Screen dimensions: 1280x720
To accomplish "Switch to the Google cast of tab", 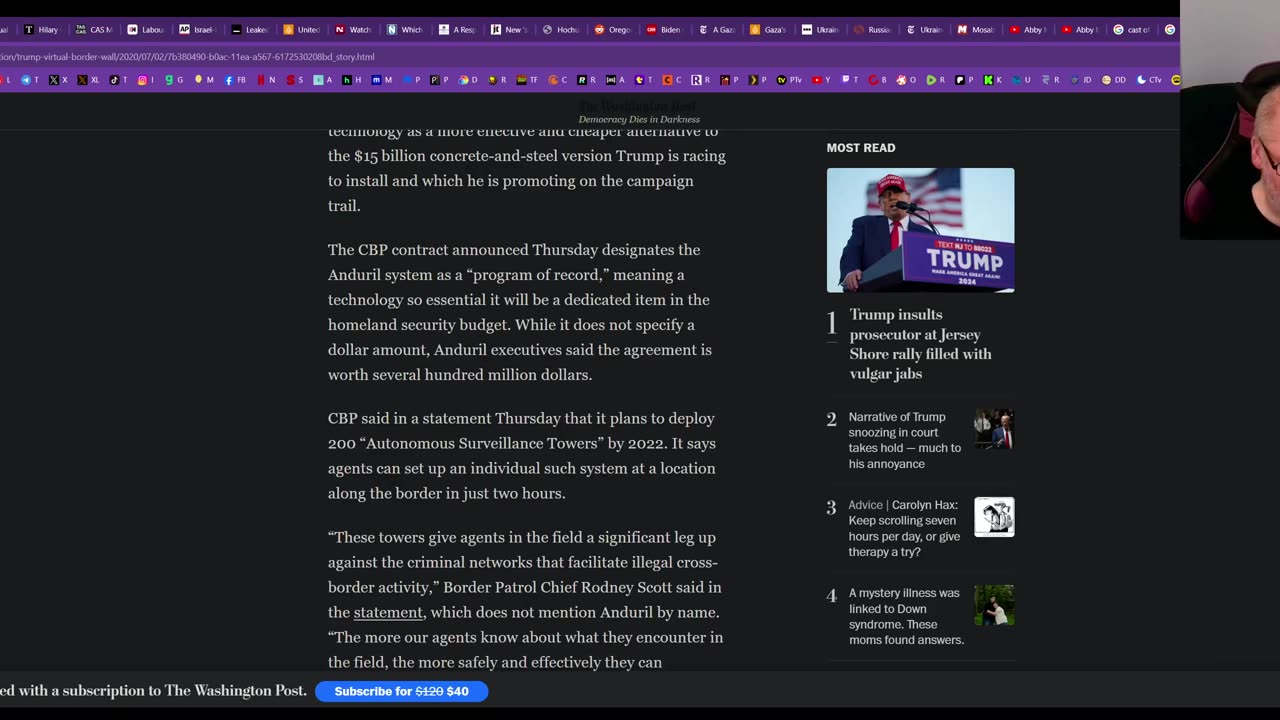I will (x=1133, y=30).
